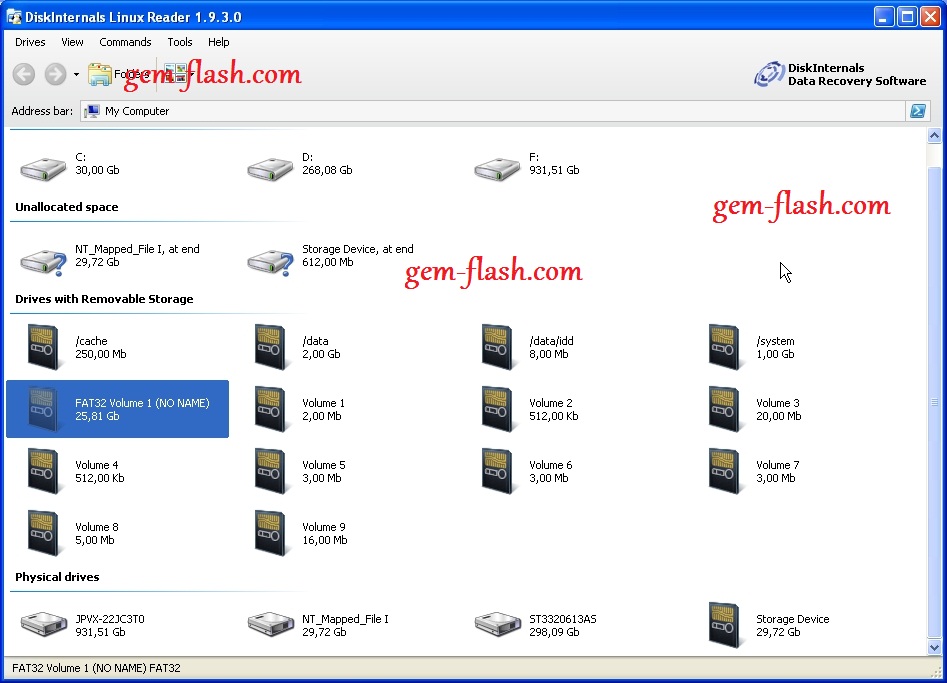The width and height of the screenshot is (947, 683).
Task: Select the Storage Device physical drive icon
Action: click(724, 625)
